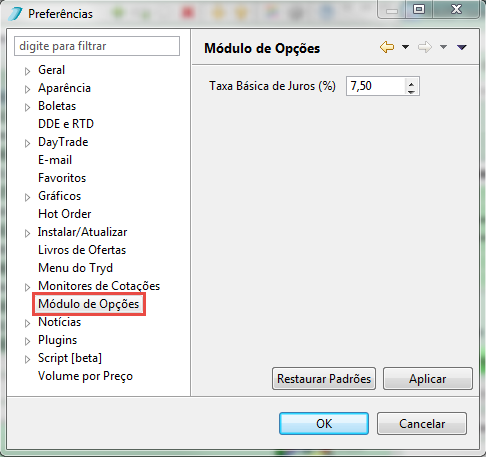Viewport: 486px width, 457px height.
Task: Confirm with the OK button
Action: [x=324, y=424]
